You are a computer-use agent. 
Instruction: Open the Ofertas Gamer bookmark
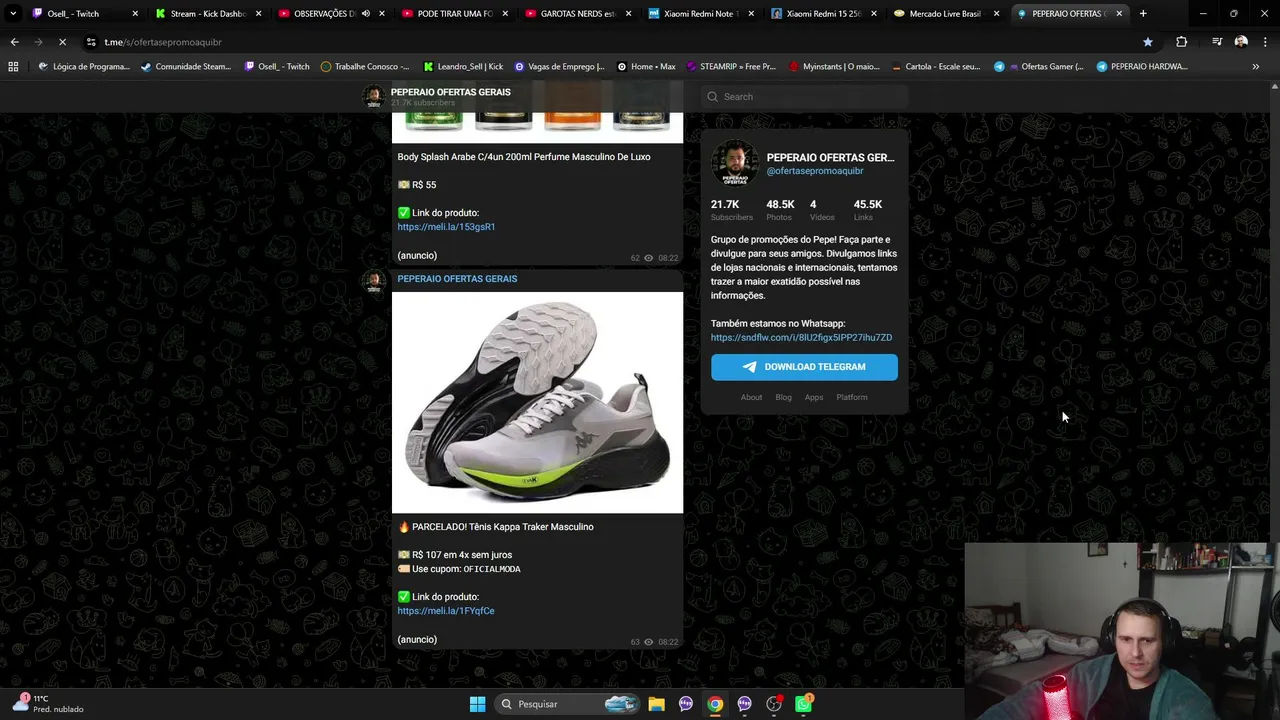click(1039, 66)
